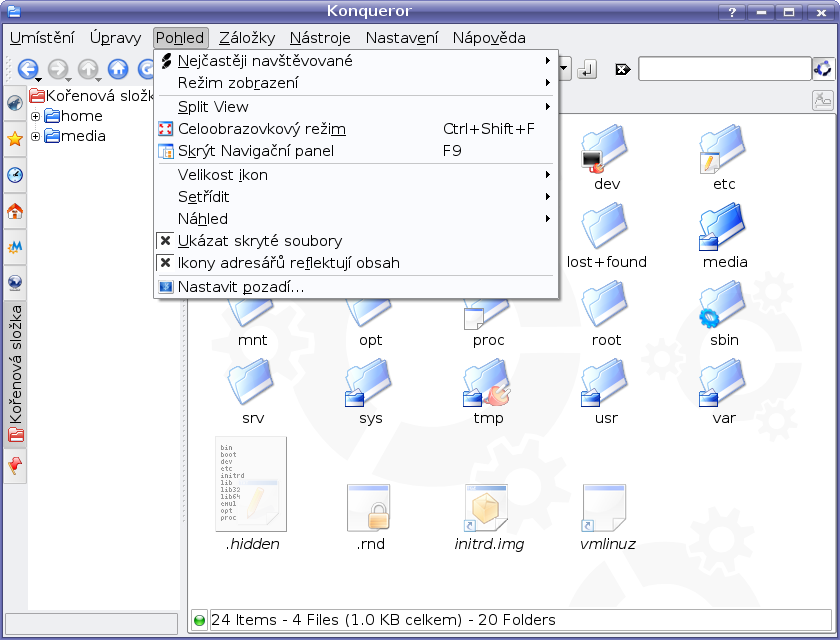This screenshot has height=640, width=840.
Task: Click the vertical Kořenová složka sidebar tab
Action: (x=15, y=374)
